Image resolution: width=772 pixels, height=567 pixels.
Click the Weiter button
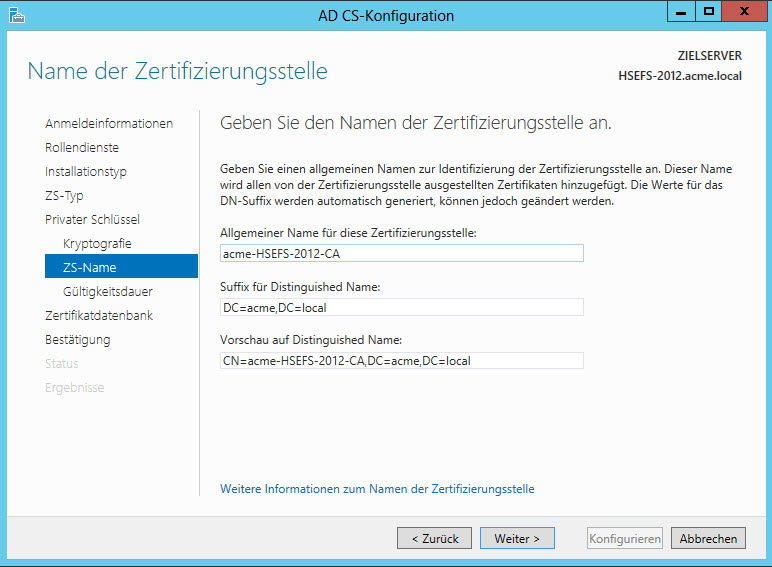pyautogui.click(x=517, y=538)
